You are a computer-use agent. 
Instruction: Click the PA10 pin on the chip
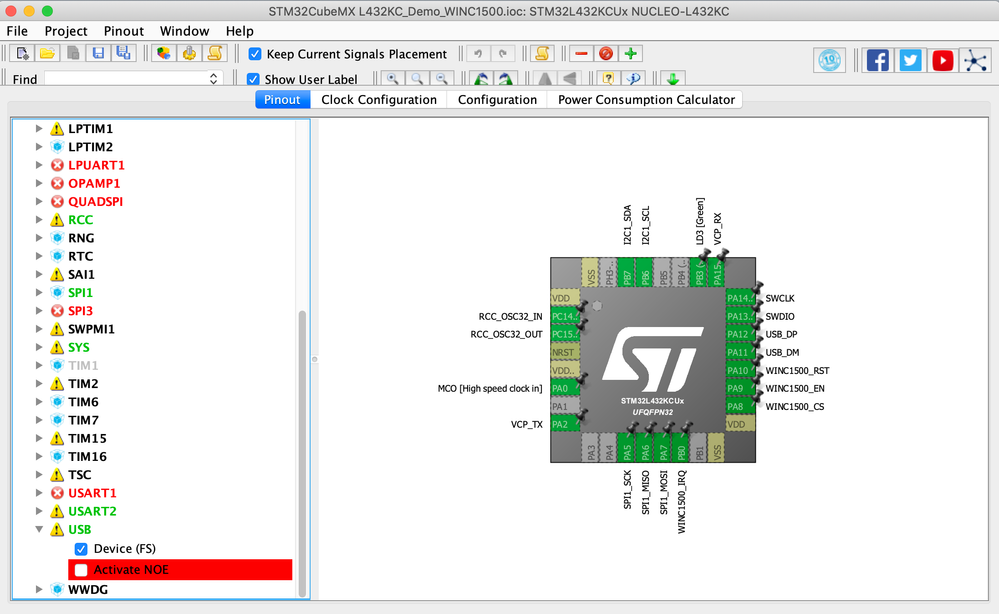(740, 370)
